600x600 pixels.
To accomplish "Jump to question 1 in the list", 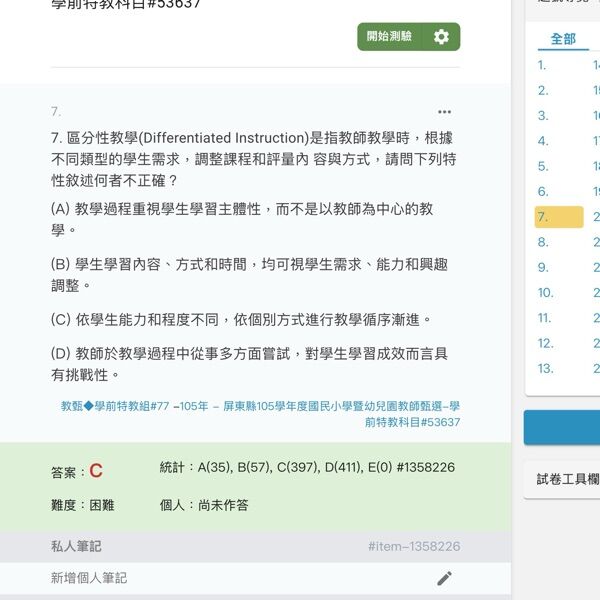I will pyautogui.click(x=542, y=65).
